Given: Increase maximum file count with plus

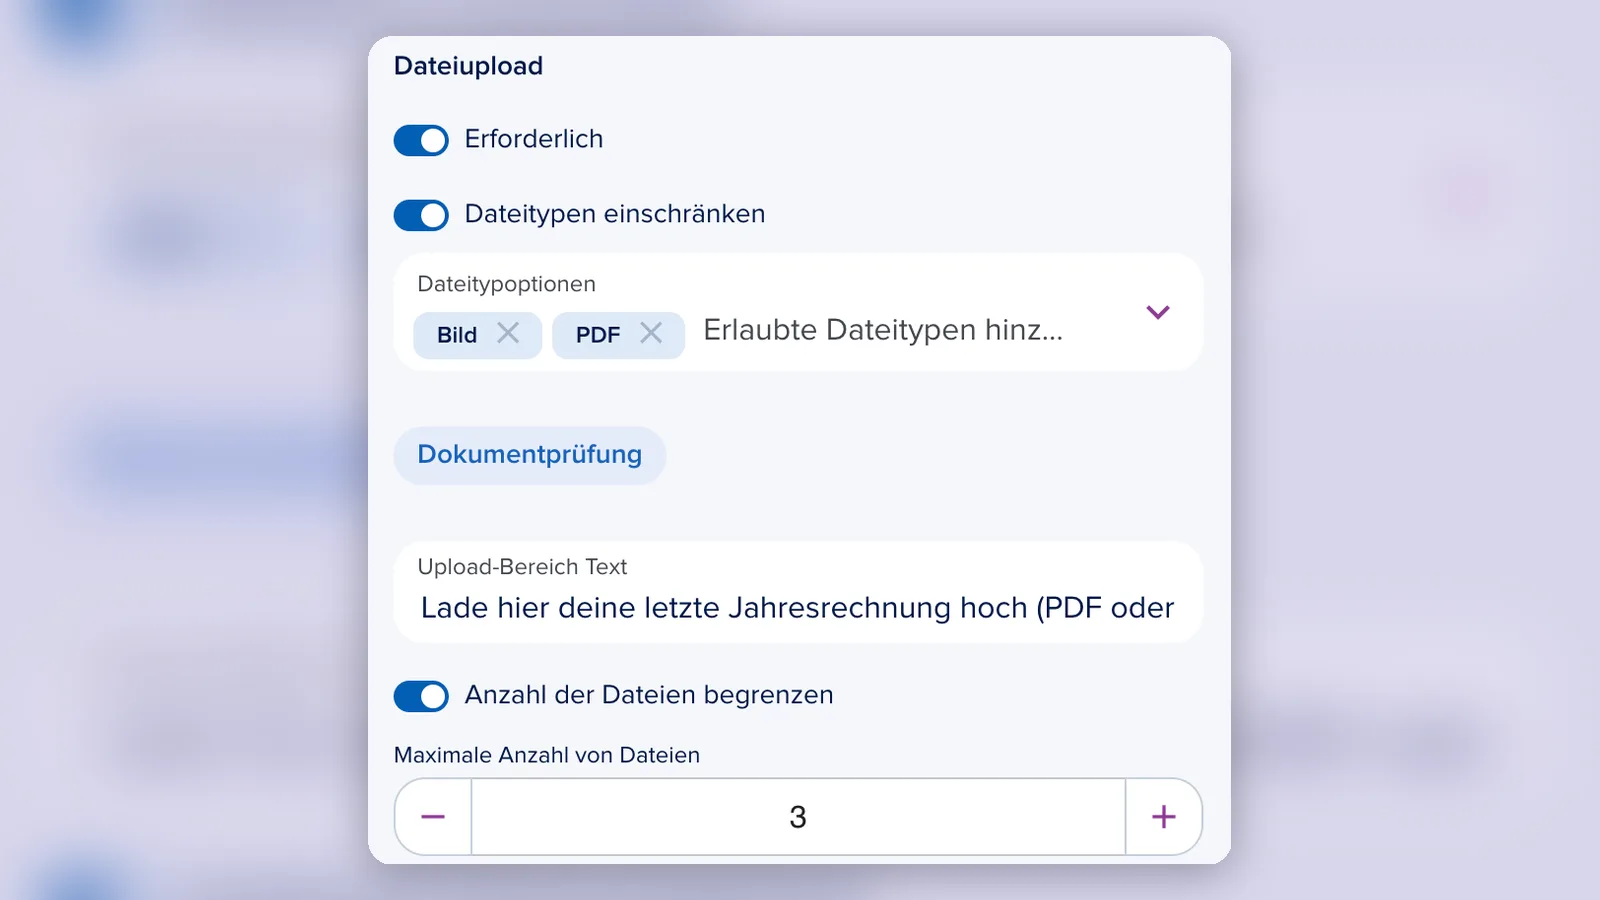Looking at the screenshot, I should (1164, 817).
